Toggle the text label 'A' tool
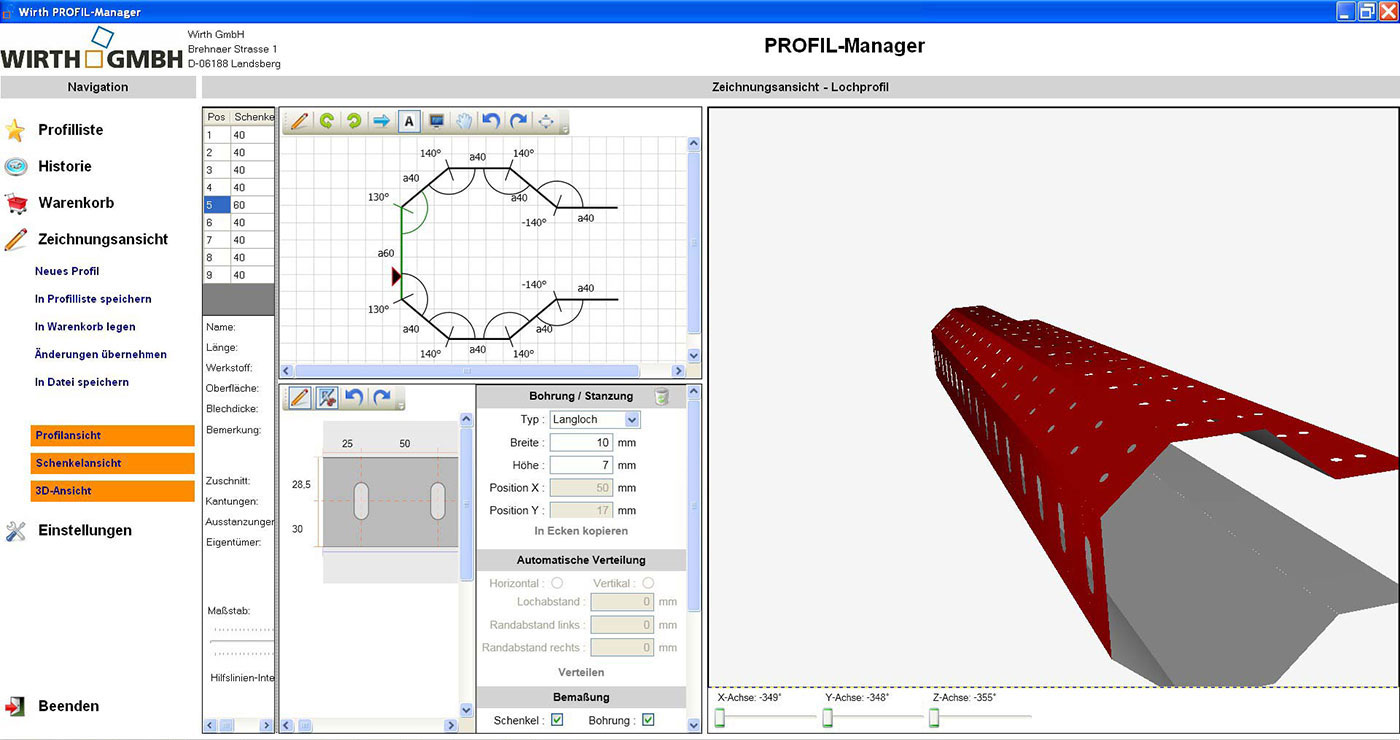This screenshot has width=1400, height=740. point(408,121)
